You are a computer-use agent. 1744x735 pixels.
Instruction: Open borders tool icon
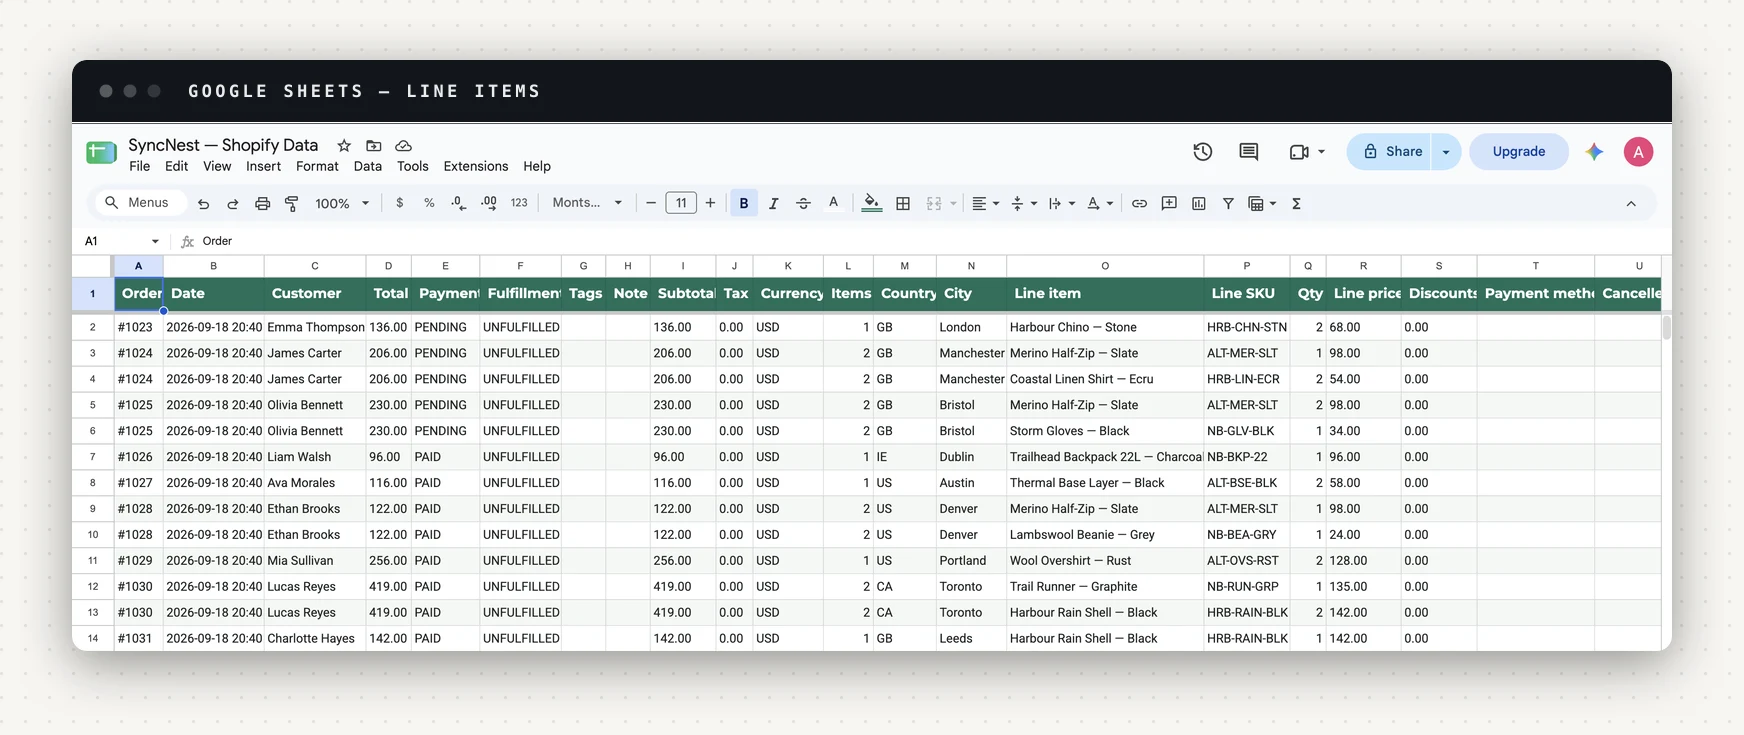903,203
